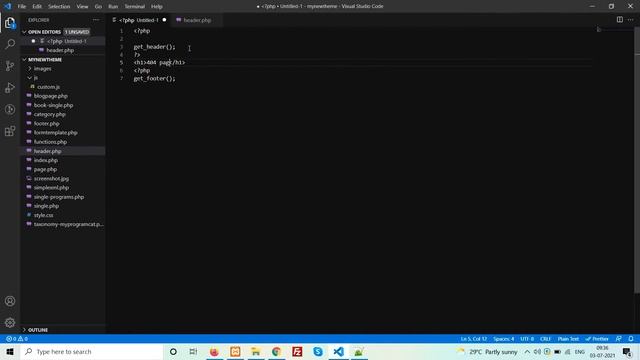Open custom.js in the explorer
This screenshot has height=360, width=640.
[x=49, y=87]
